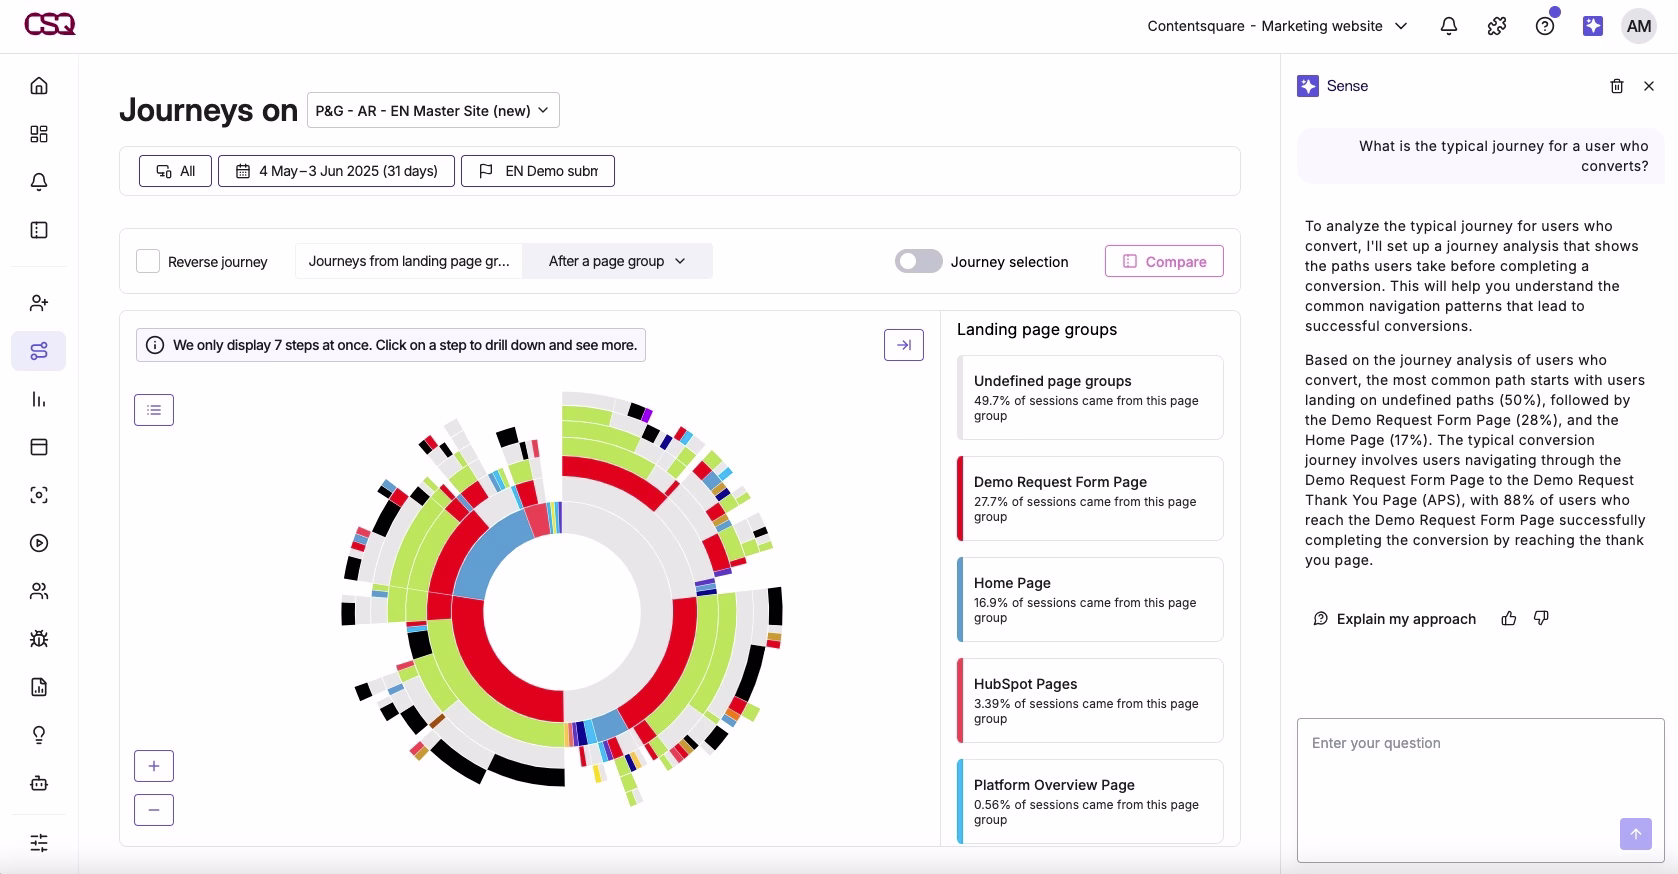
Task: Open the EN Demo subm goal filter
Action: click(x=538, y=171)
